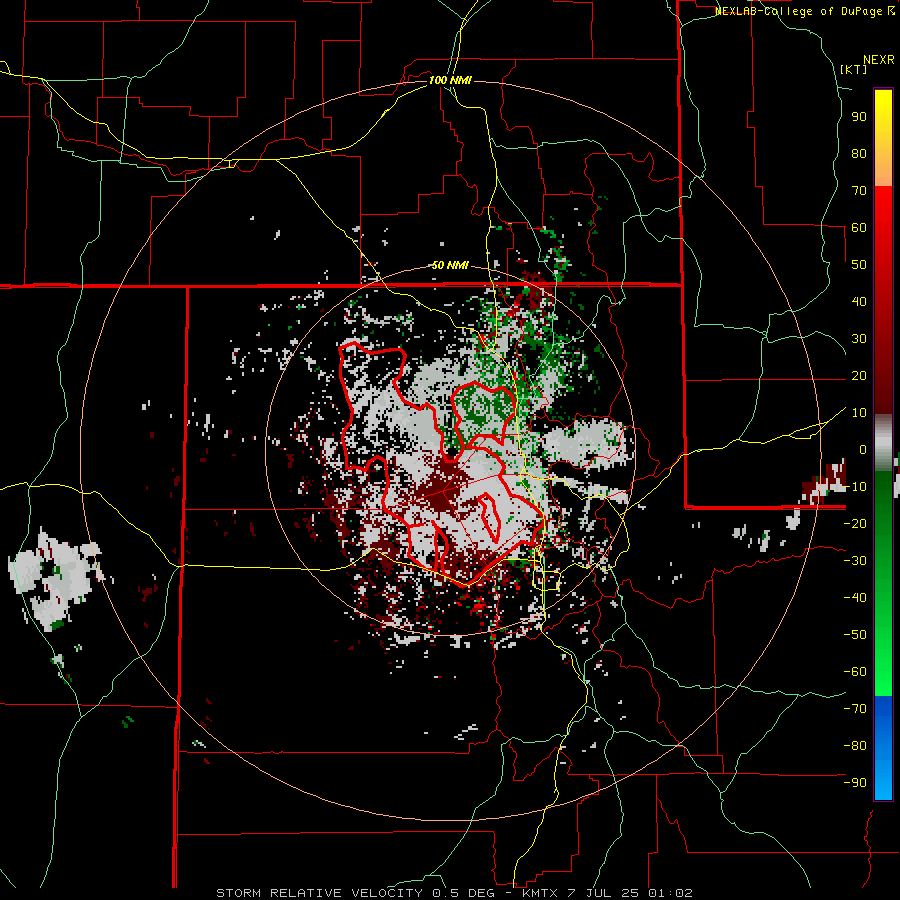900x900 pixels.
Task: Click the Storm Relative Velocity caption text
Action: pyautogui.click(x=455, y=893)
